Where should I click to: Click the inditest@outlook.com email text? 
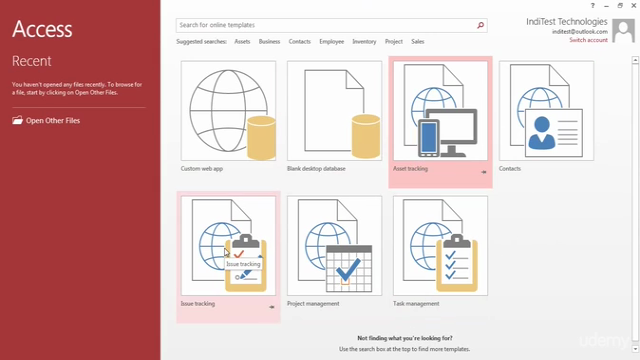(580, 31)
